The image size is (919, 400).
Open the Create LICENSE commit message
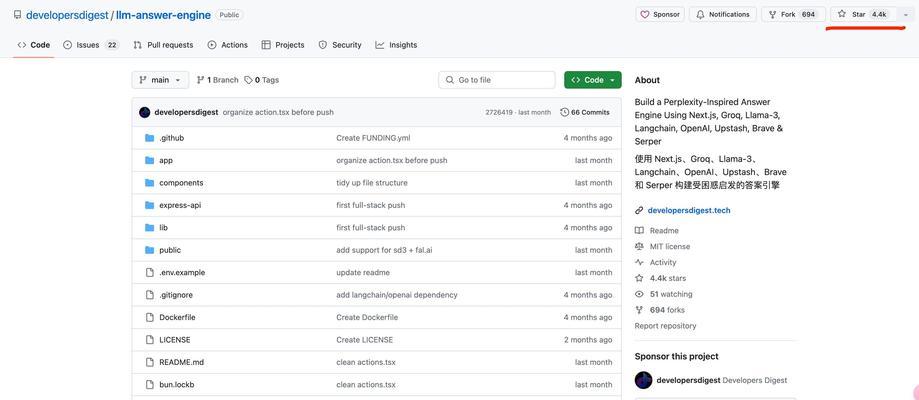tap(365, 340)
